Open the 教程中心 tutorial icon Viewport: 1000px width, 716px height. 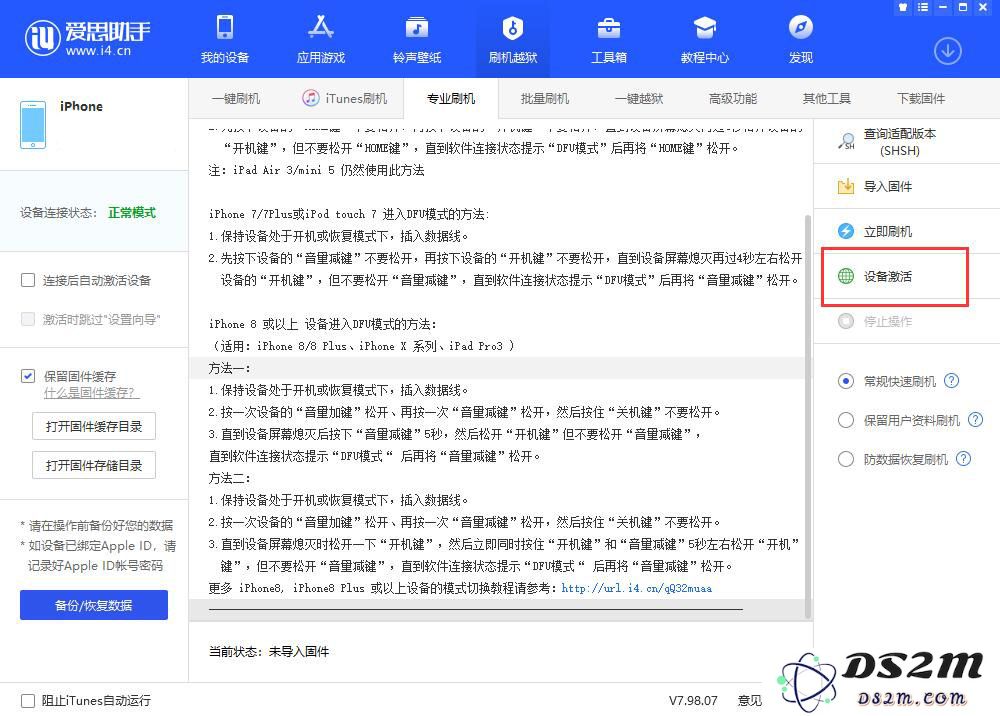705,27
